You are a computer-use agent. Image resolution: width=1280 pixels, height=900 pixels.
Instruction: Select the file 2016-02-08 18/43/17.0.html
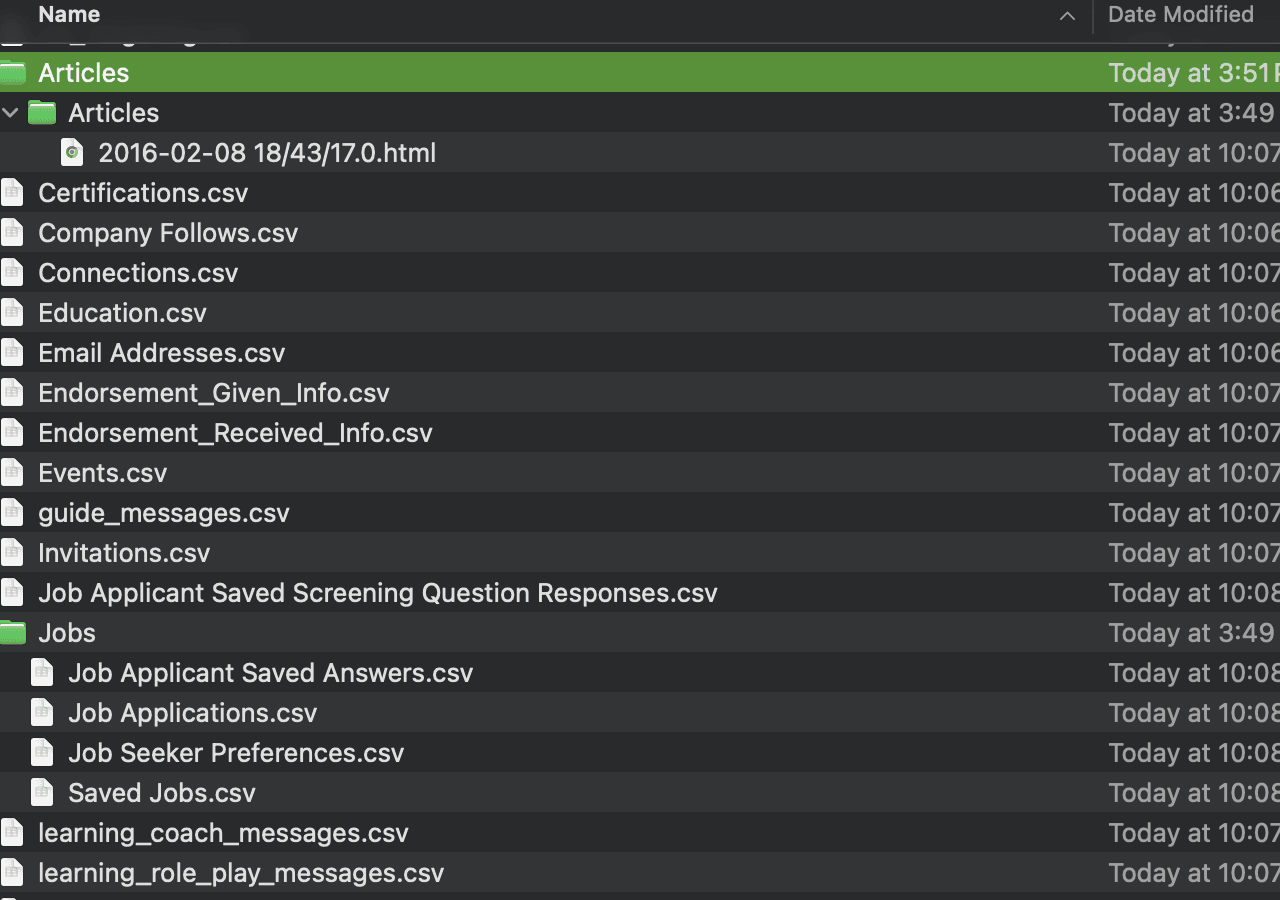(x=267, y=153)
